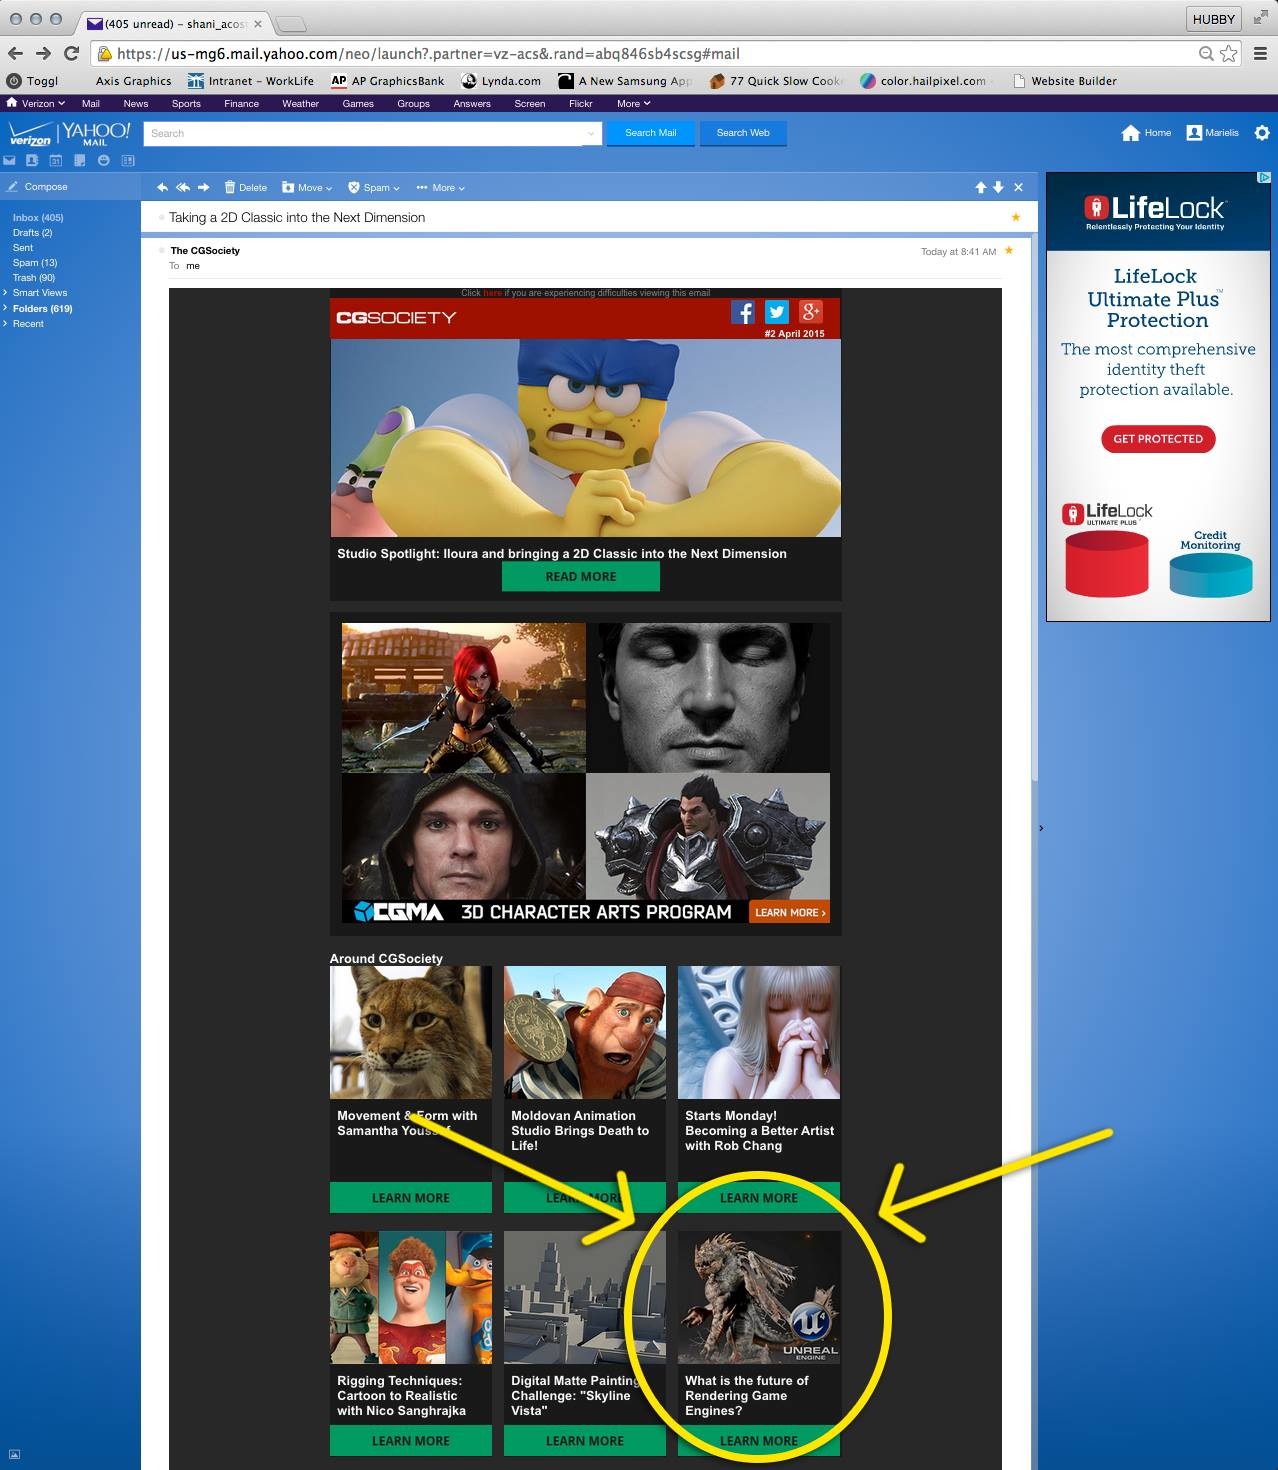Bookmark the page with the star icon
This screenshot has height=1470, width=1278.
(x=1229, y=53)
